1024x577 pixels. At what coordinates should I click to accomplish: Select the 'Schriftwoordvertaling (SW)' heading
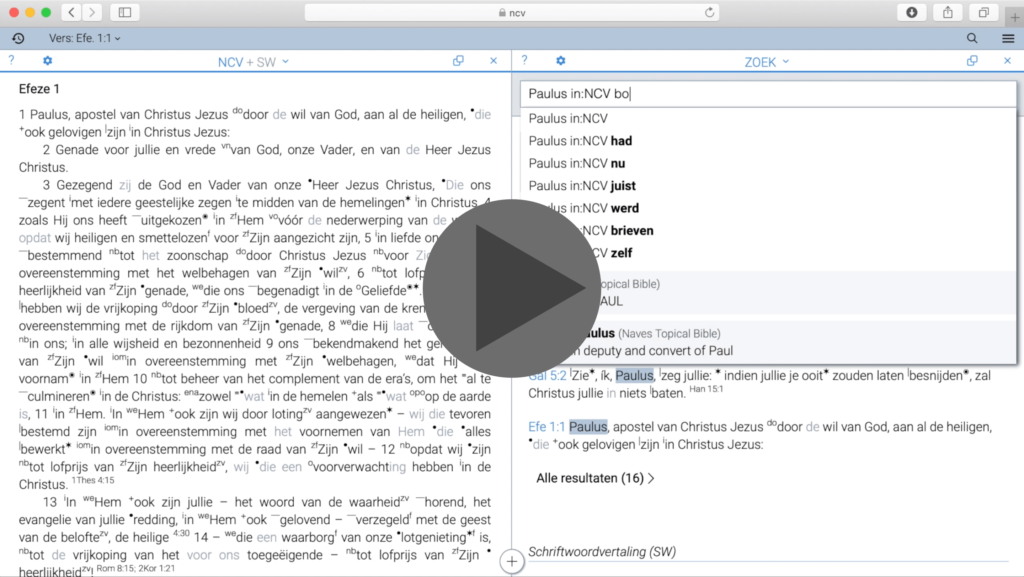[x=602, y=552]
